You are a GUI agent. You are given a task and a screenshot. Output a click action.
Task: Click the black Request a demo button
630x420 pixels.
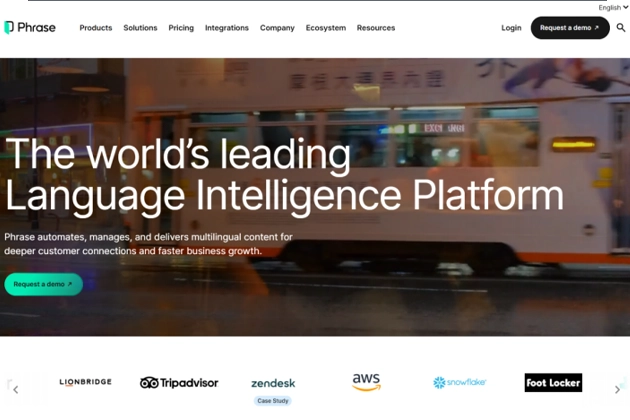click(570, 28)
